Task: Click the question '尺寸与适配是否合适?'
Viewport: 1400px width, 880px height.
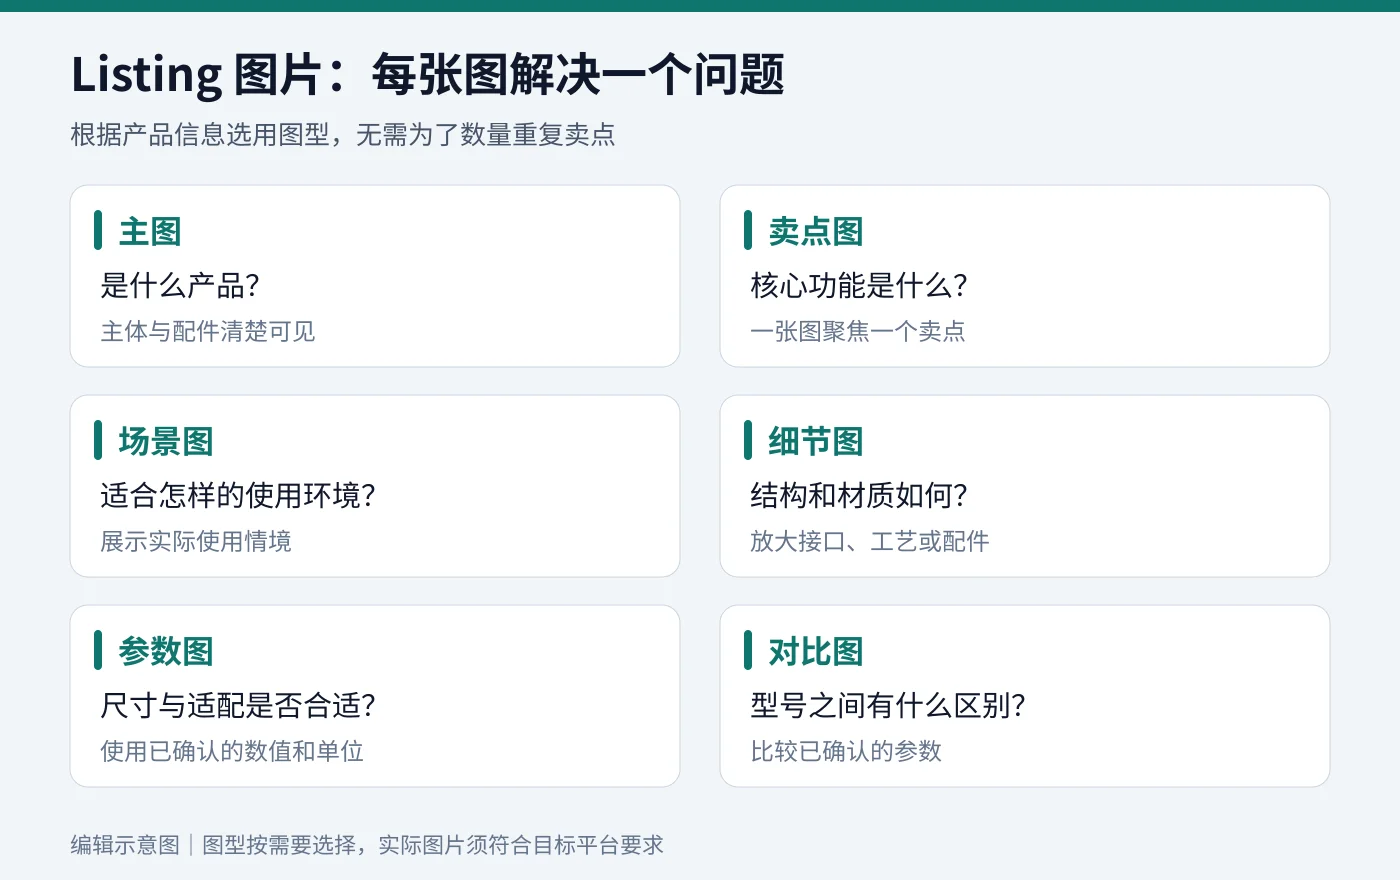Action: (x=238, y=706)
